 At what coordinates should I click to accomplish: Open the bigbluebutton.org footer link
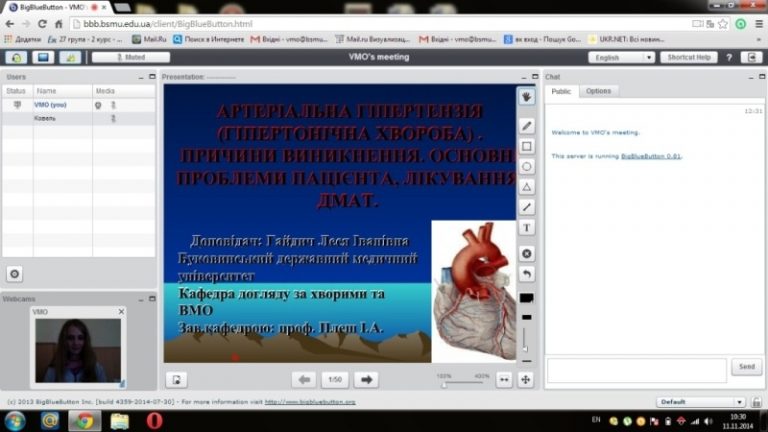point(310,402)
